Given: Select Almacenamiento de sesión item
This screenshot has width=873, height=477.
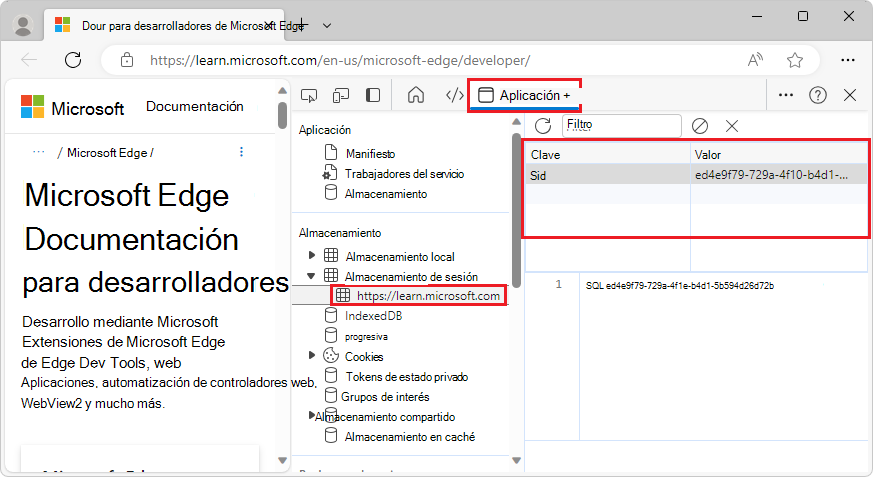Looking at the screenshot, I should (x=411, y=277).
